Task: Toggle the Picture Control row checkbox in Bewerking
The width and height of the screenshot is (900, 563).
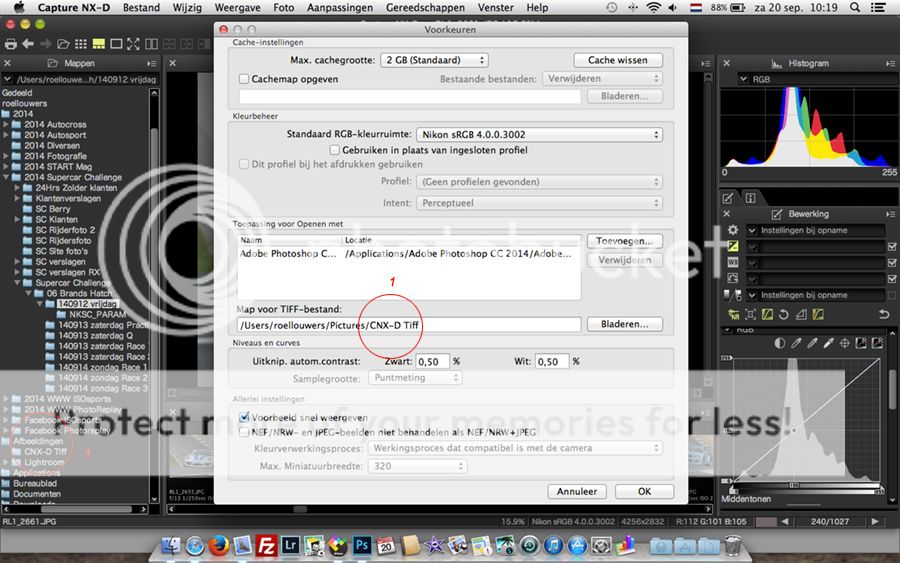Action: point(892,278)
